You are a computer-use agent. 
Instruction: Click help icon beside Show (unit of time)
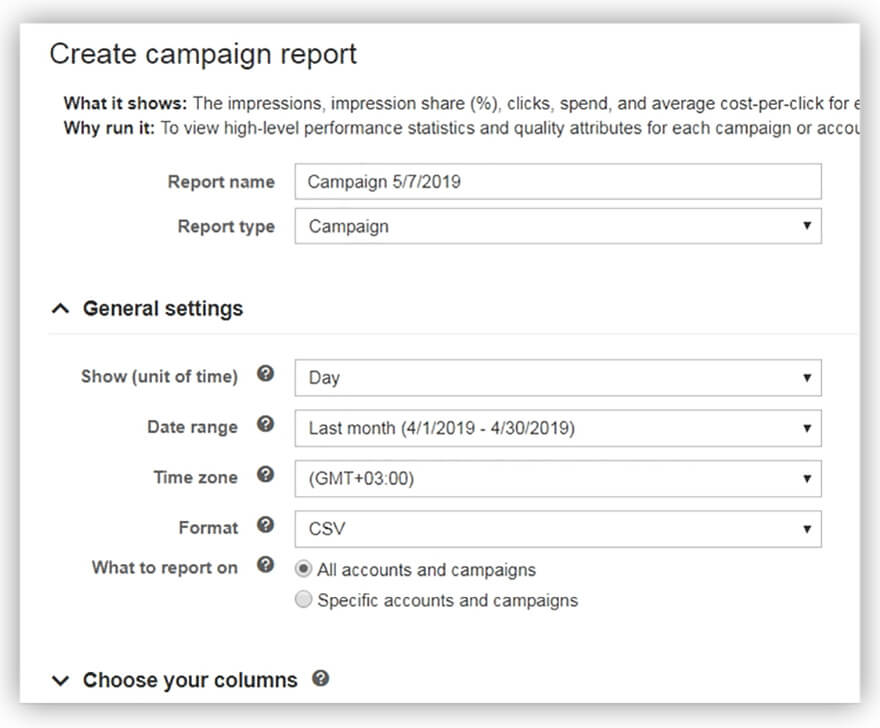click(265, 374)
